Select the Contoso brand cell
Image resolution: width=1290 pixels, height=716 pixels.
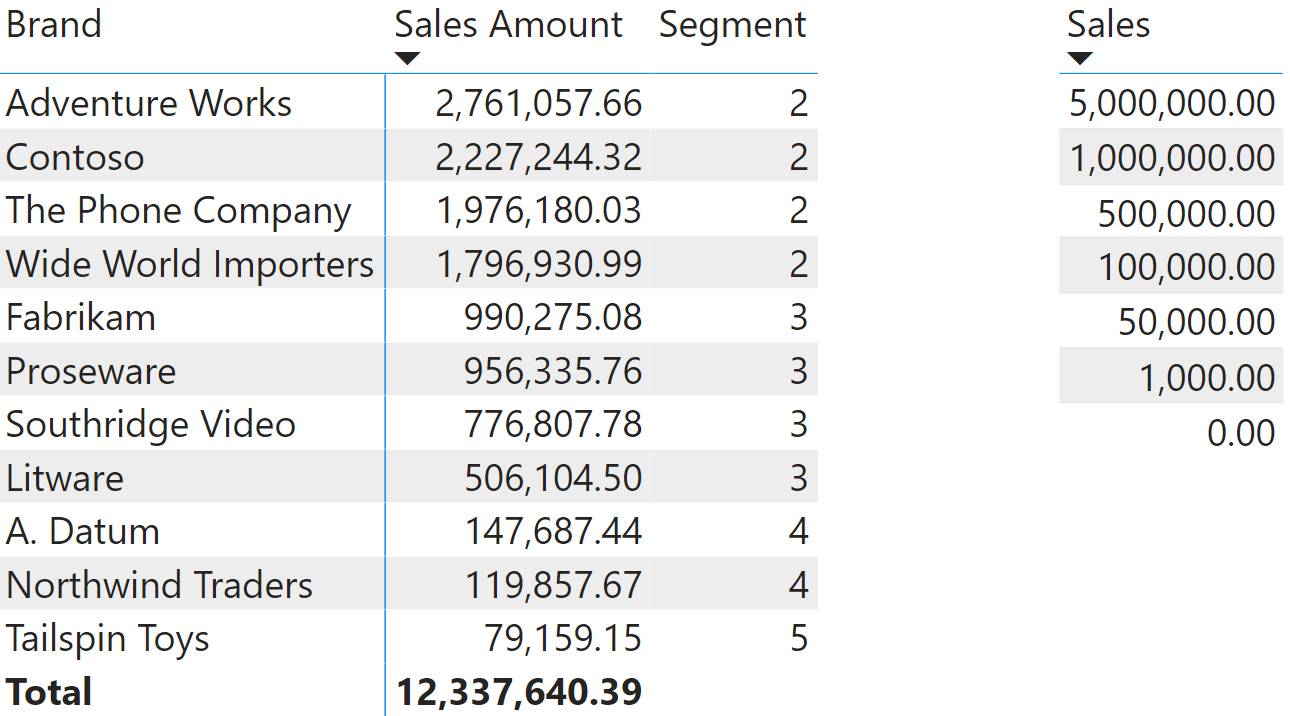(x=75, y=157)
